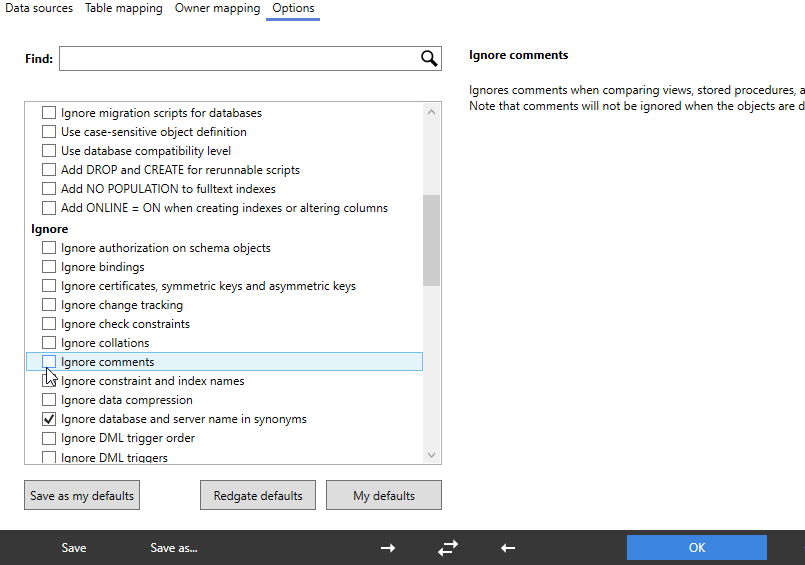Check Use case-sensitive object definition
This screenshot has height=565, width=805.
[x=49, y=132]
